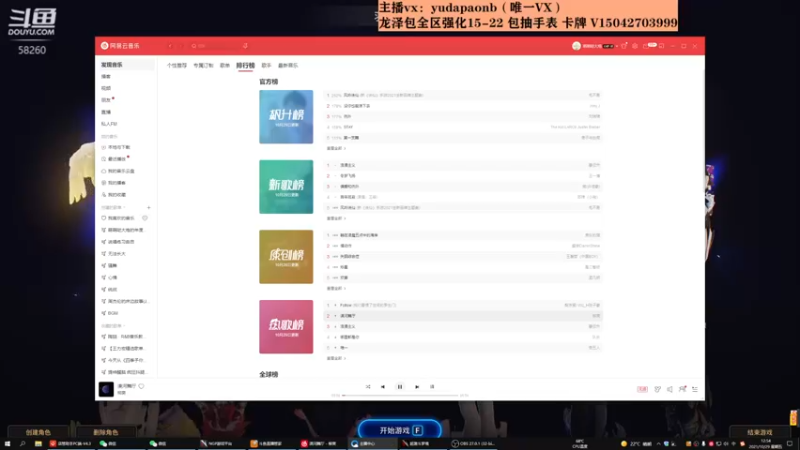Go back with the header back arrow
Image resolution: width=800 pixels, height=450 pixels.
(x=170, y=46)
